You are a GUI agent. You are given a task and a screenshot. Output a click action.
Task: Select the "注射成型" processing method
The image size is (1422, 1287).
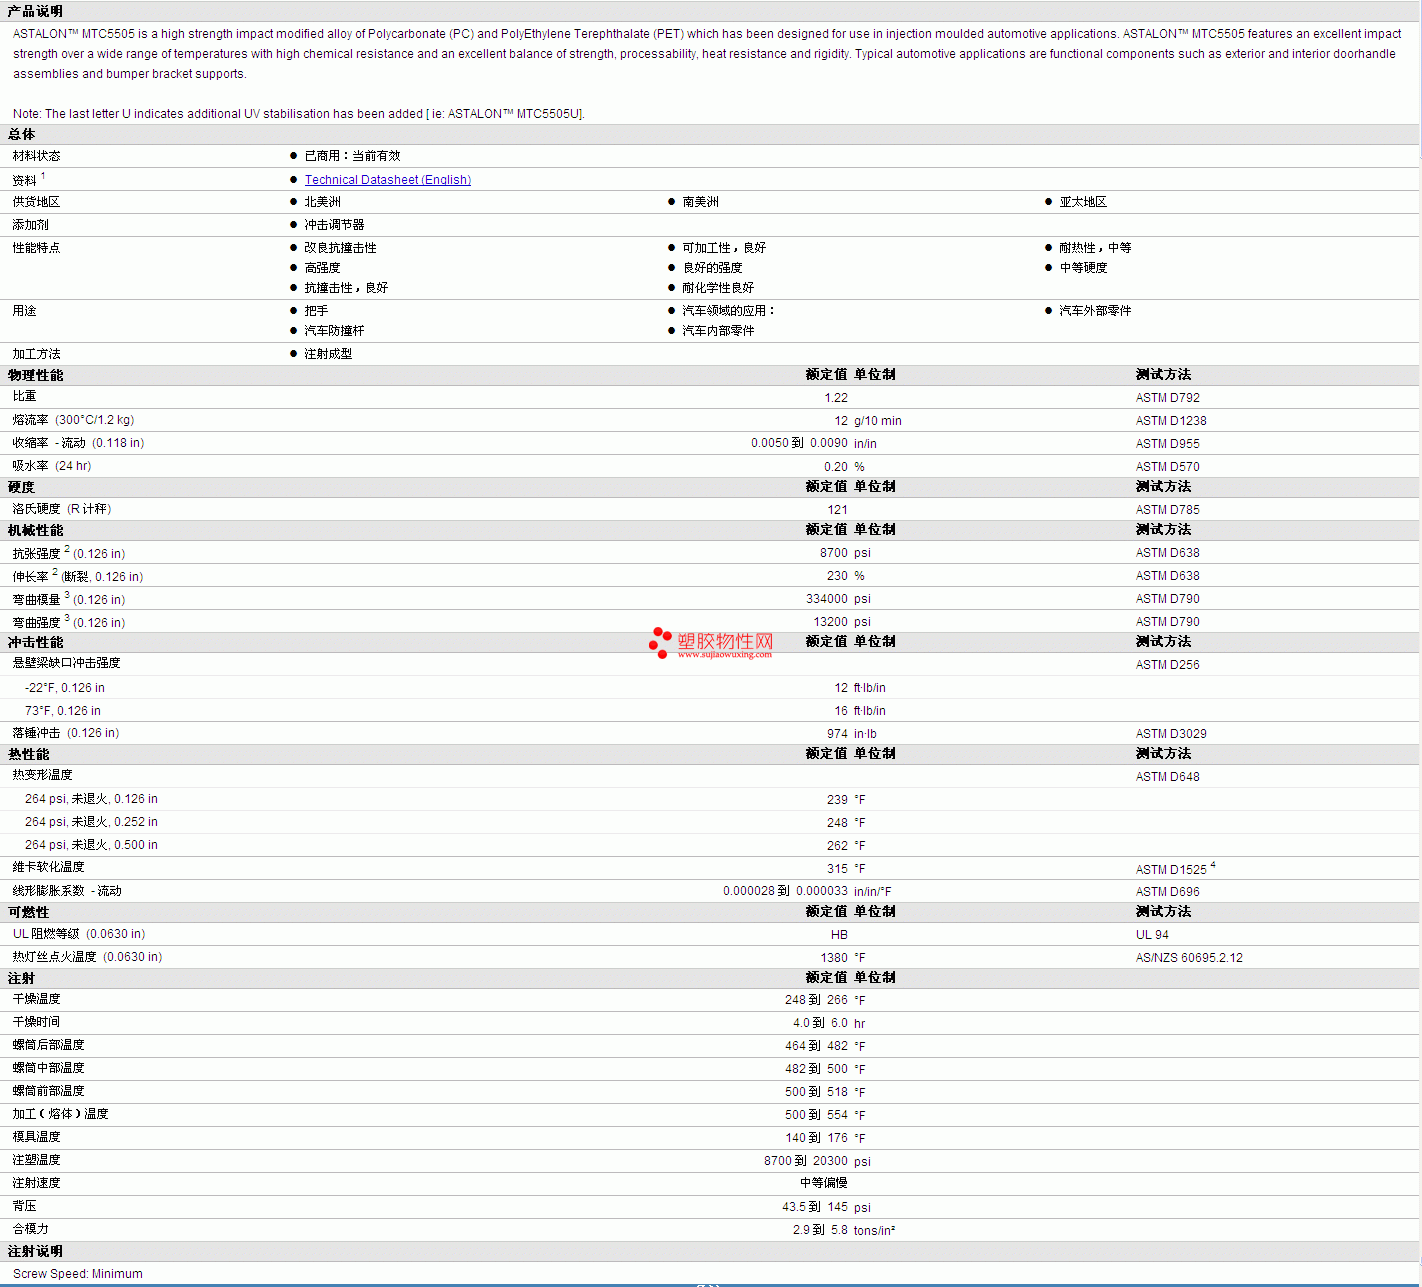[328, 354]
